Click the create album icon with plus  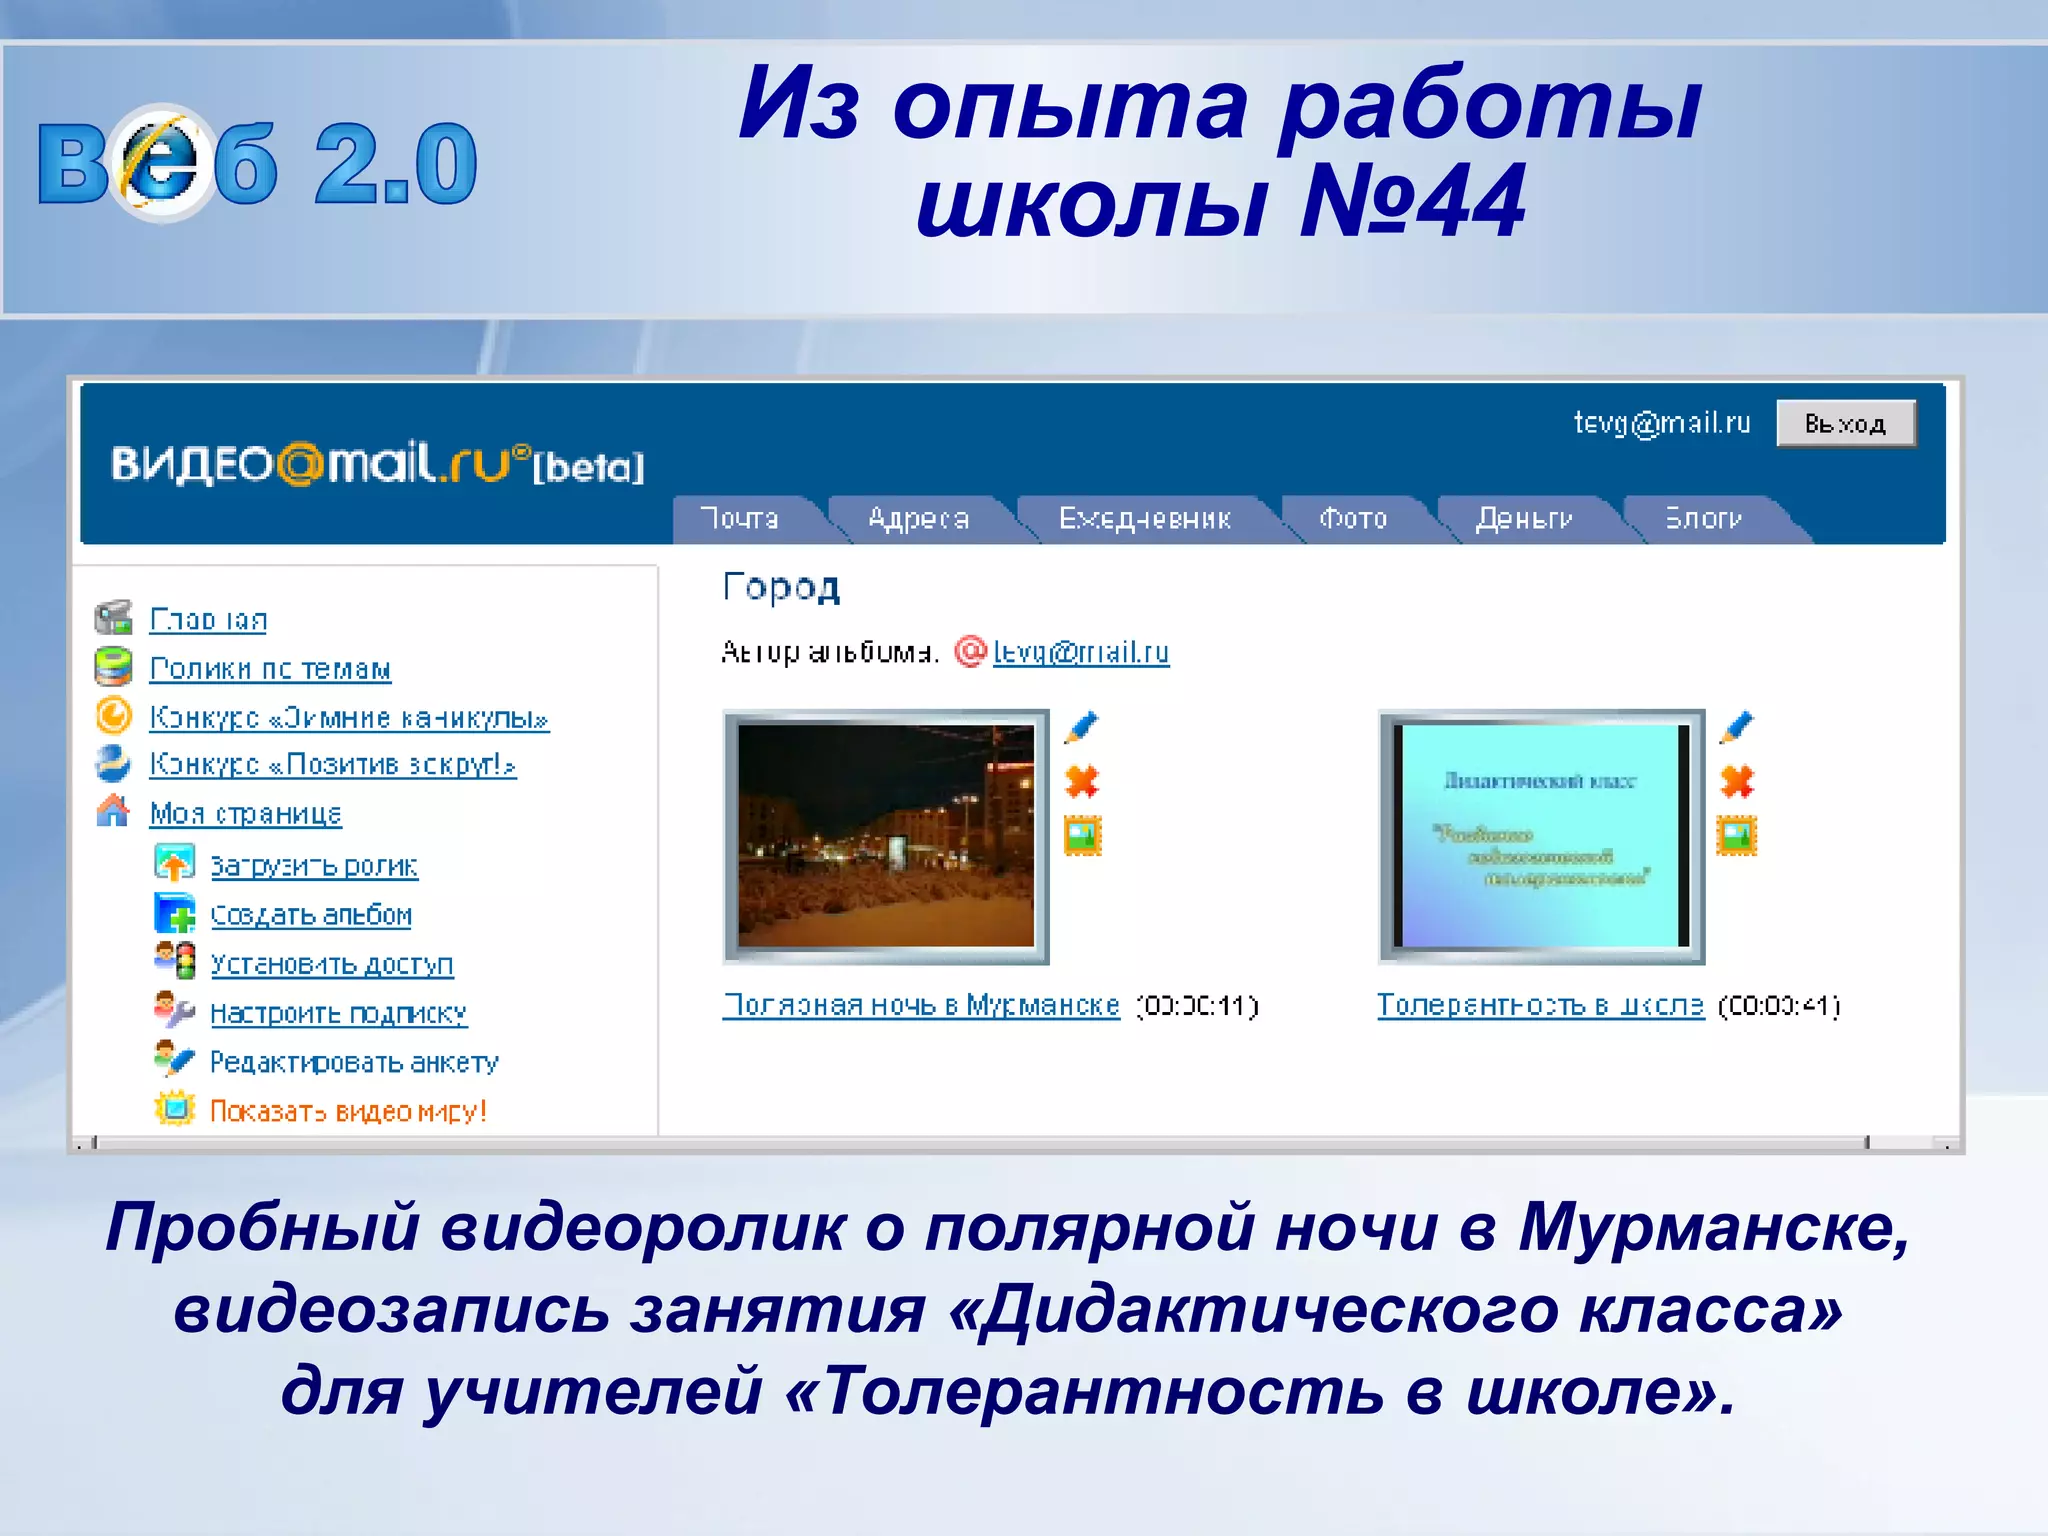coord(174,912)
